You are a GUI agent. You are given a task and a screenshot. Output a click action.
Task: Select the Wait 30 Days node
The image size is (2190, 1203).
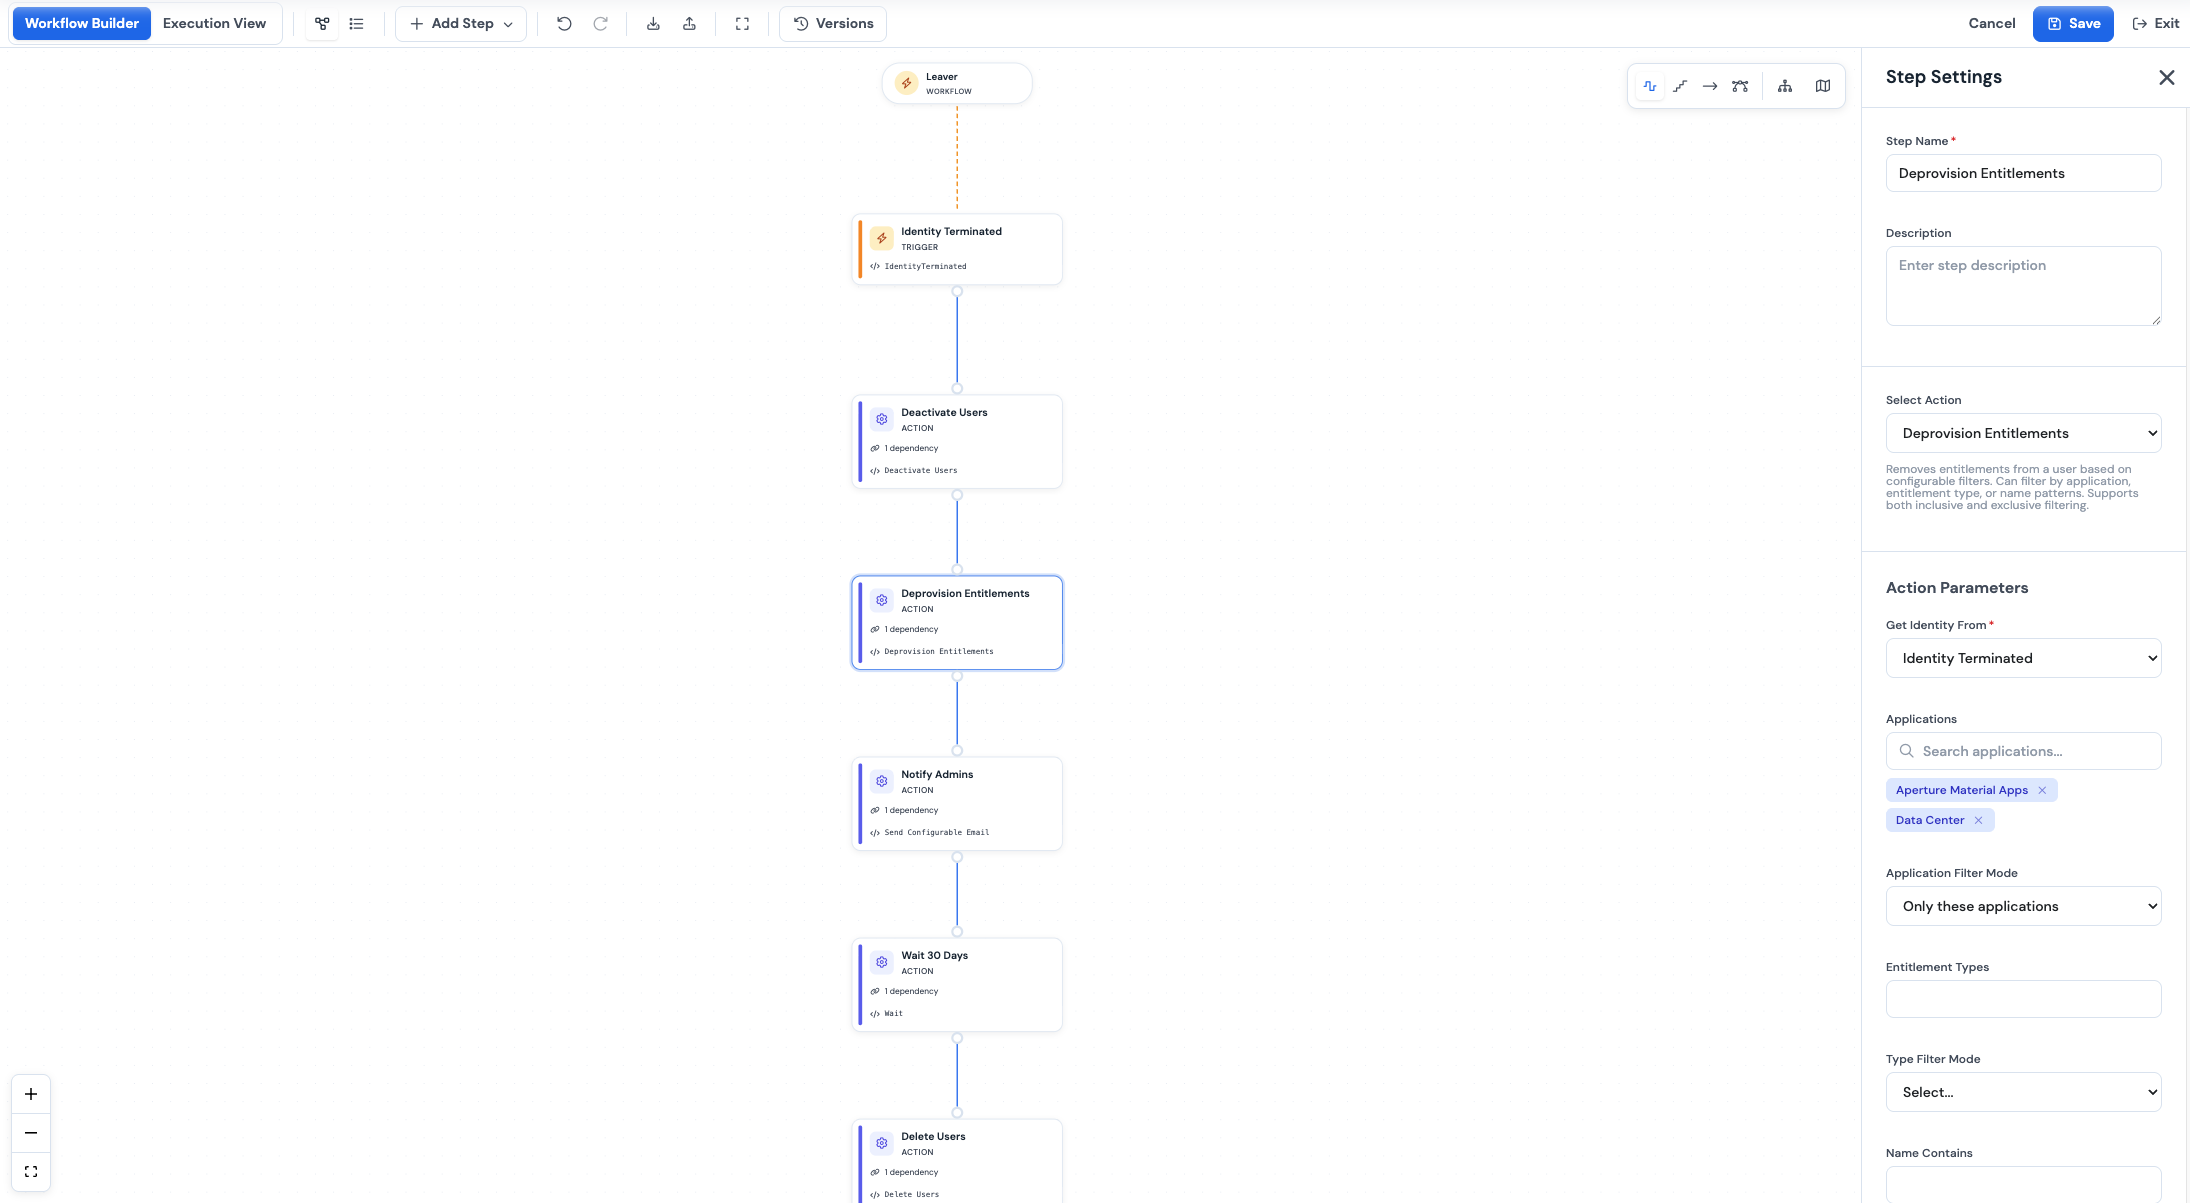(x=957, y=985)
